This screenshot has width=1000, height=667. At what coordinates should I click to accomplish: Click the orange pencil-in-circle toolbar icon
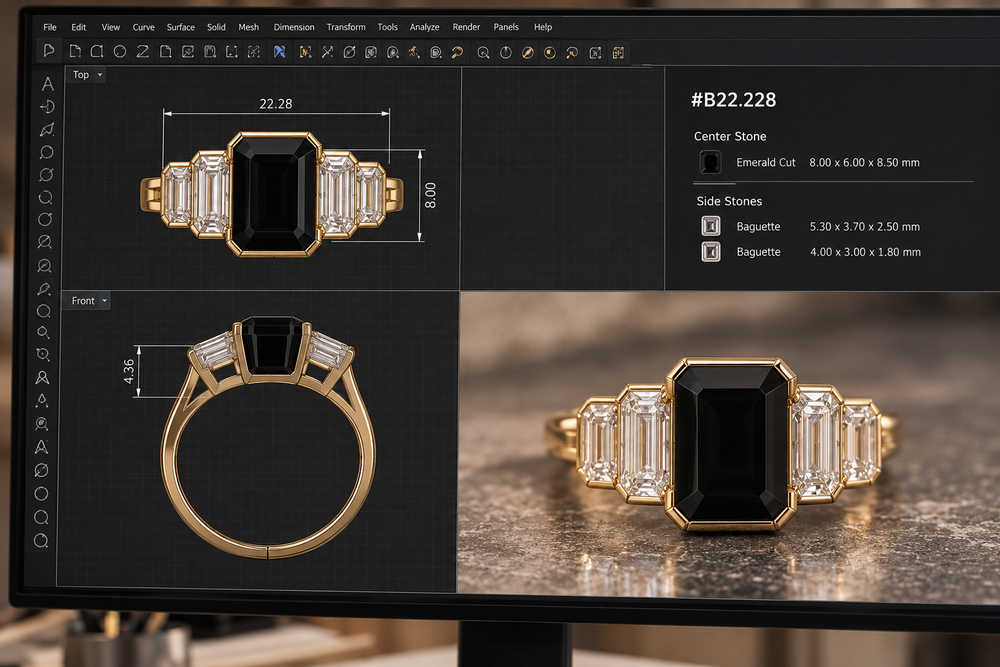click(x=527, y=53)
